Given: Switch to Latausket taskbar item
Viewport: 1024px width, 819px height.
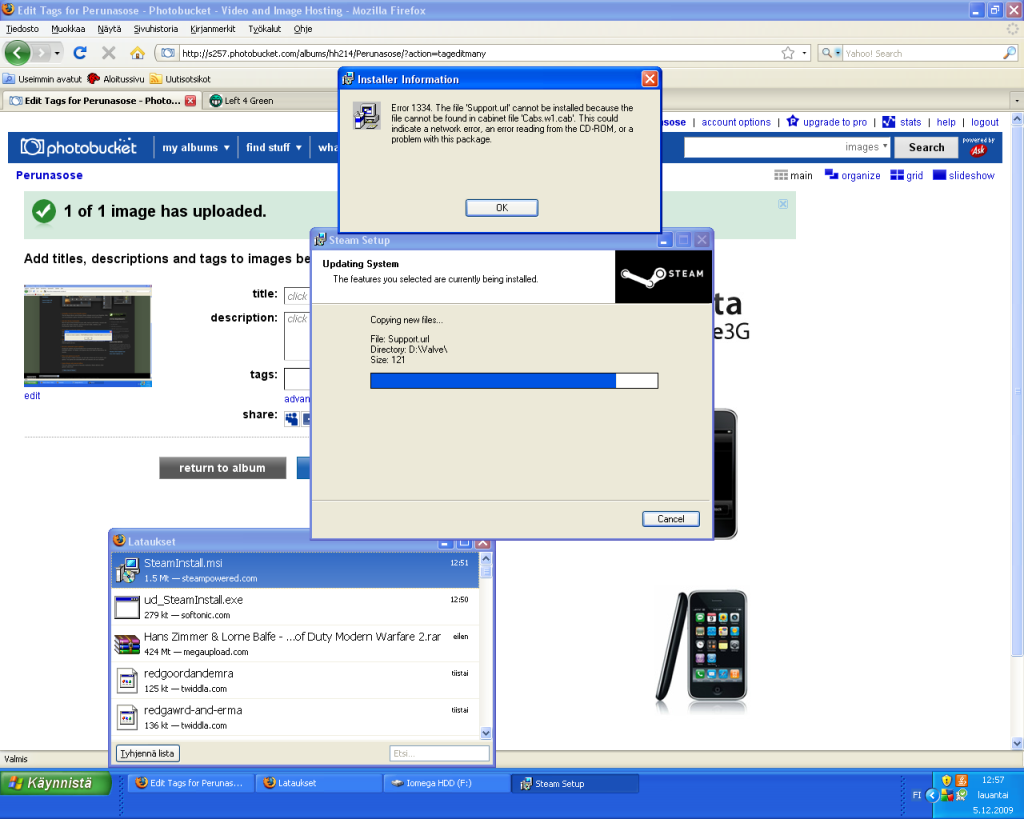Looking at the screenshot, I should pos(319,783).
